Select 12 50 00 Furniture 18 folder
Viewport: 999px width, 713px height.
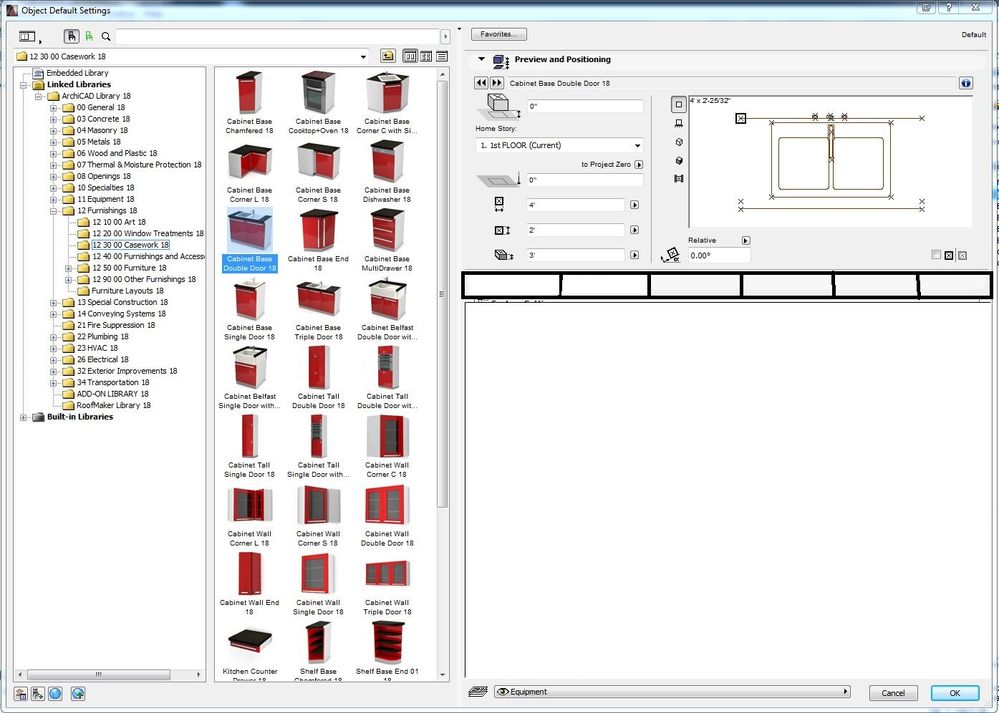(129, 268)
